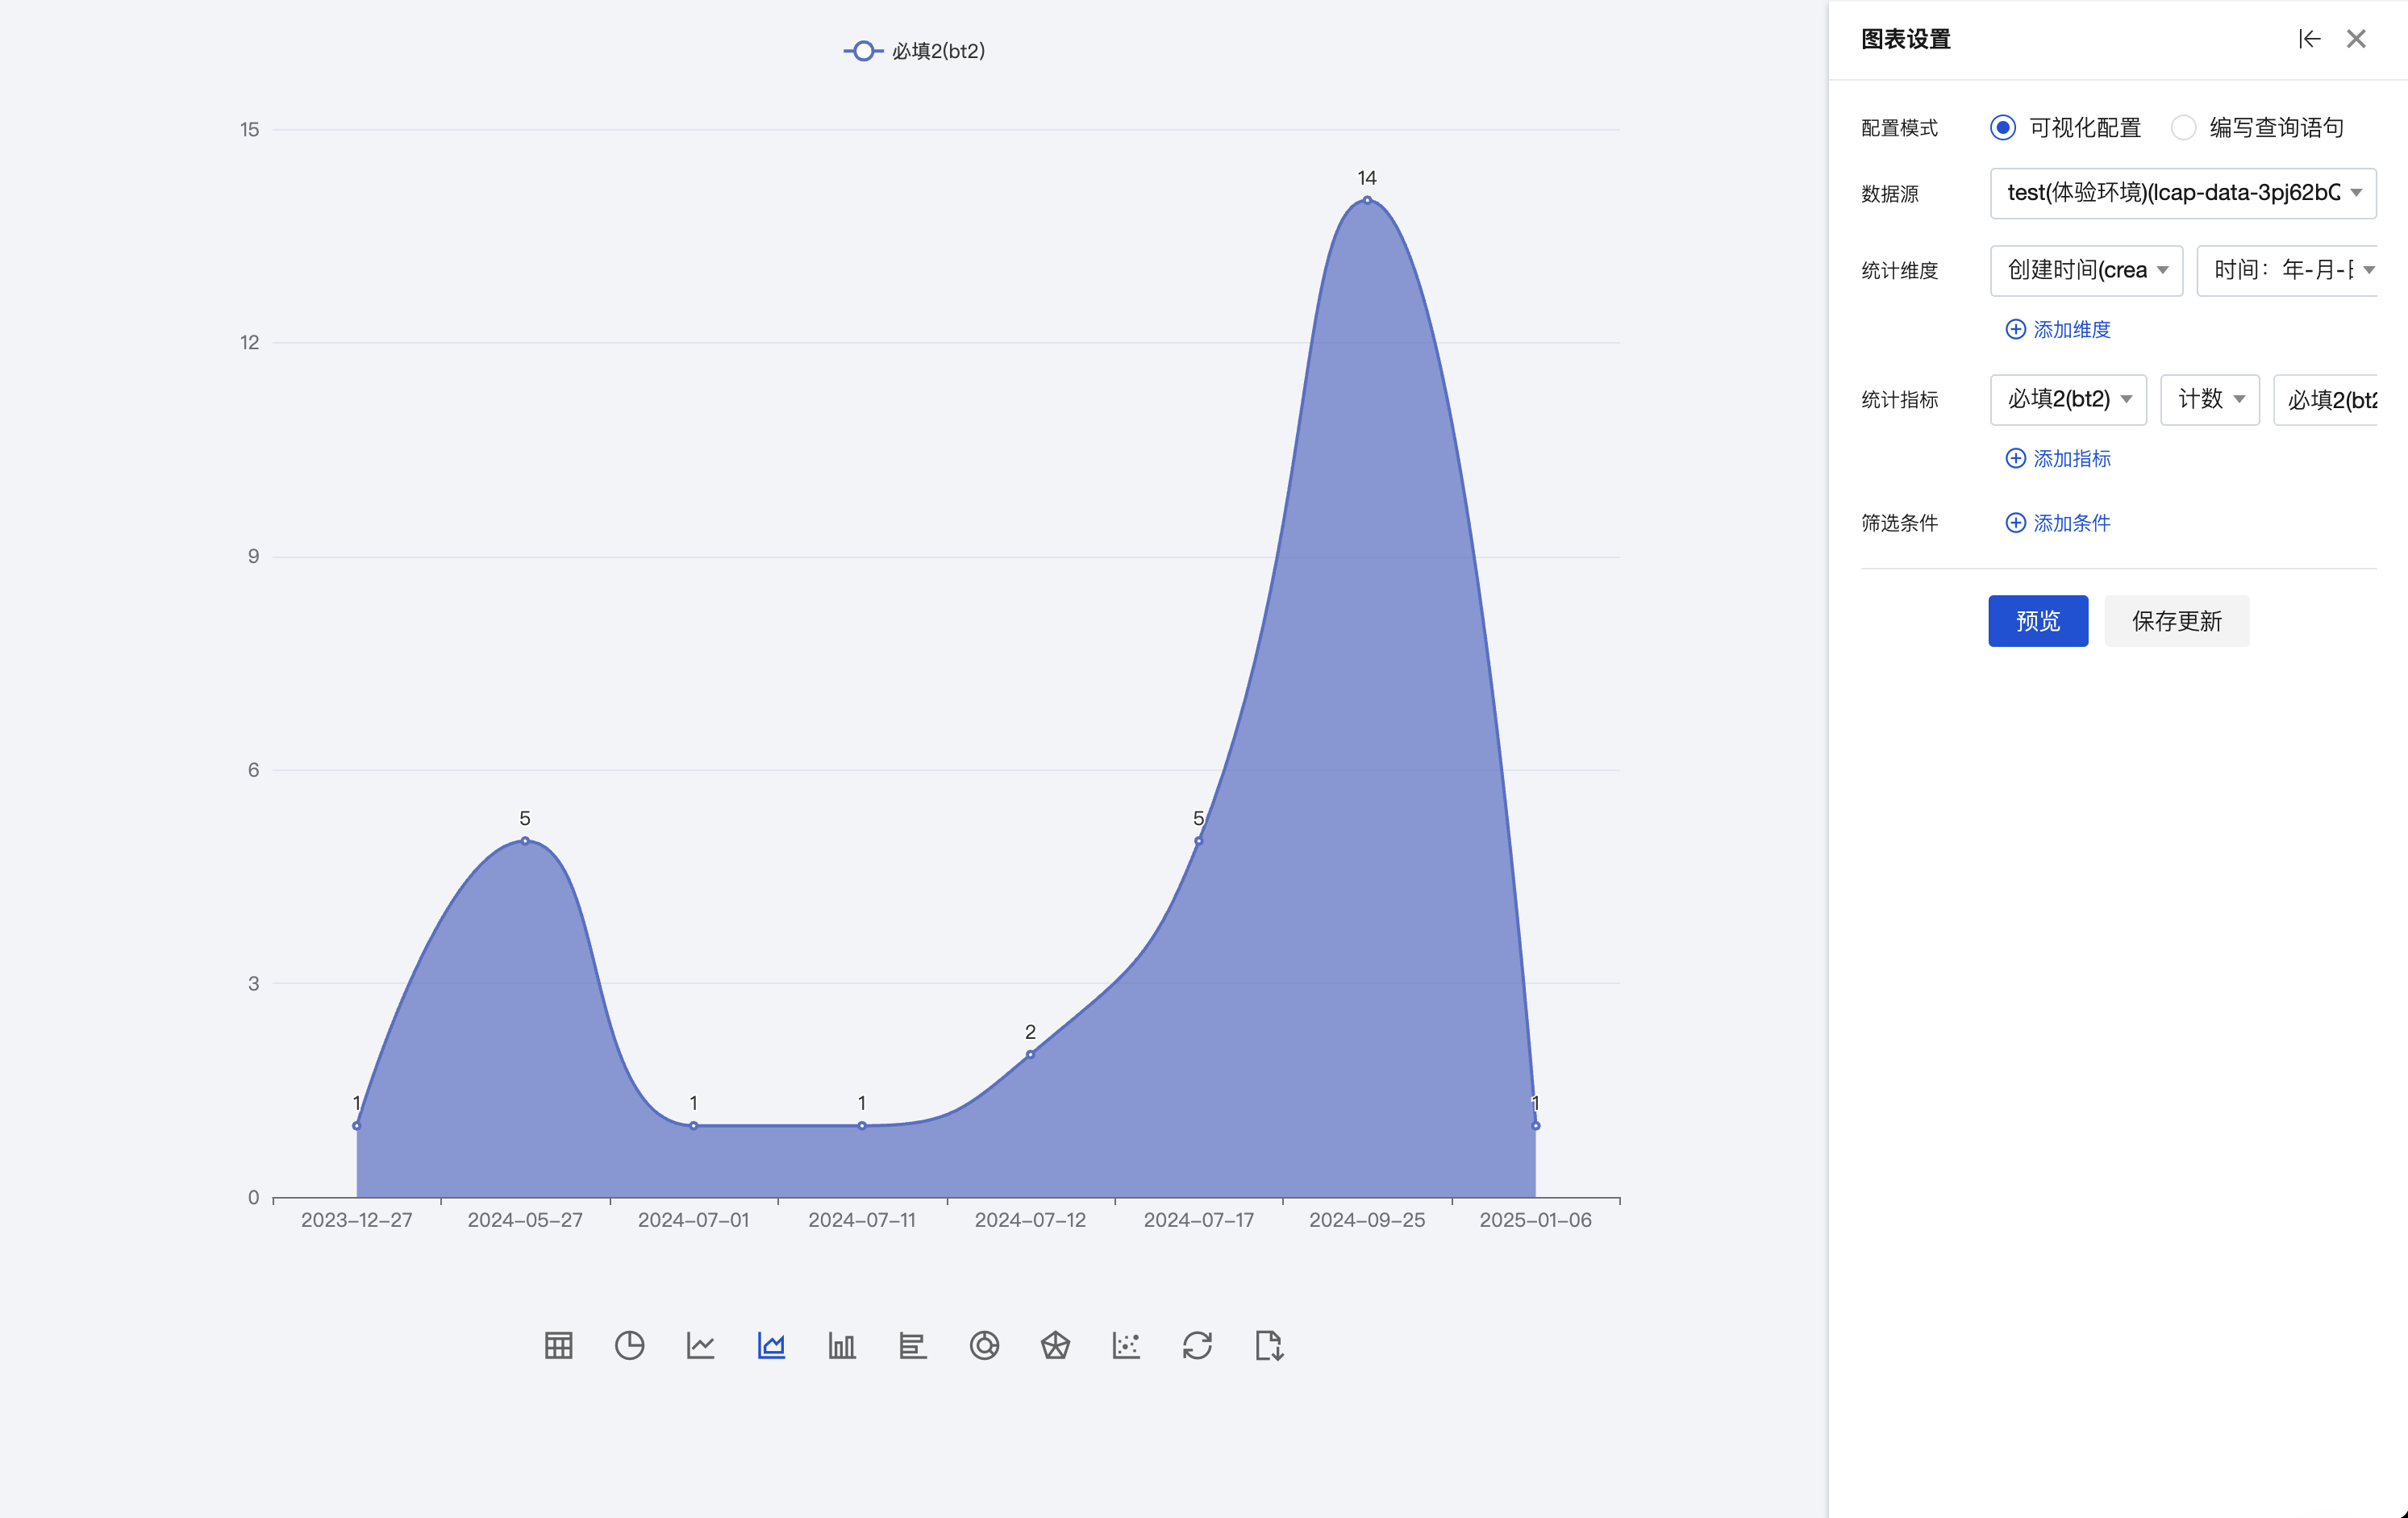Switch to horizontal bar chart icon

913,1345
